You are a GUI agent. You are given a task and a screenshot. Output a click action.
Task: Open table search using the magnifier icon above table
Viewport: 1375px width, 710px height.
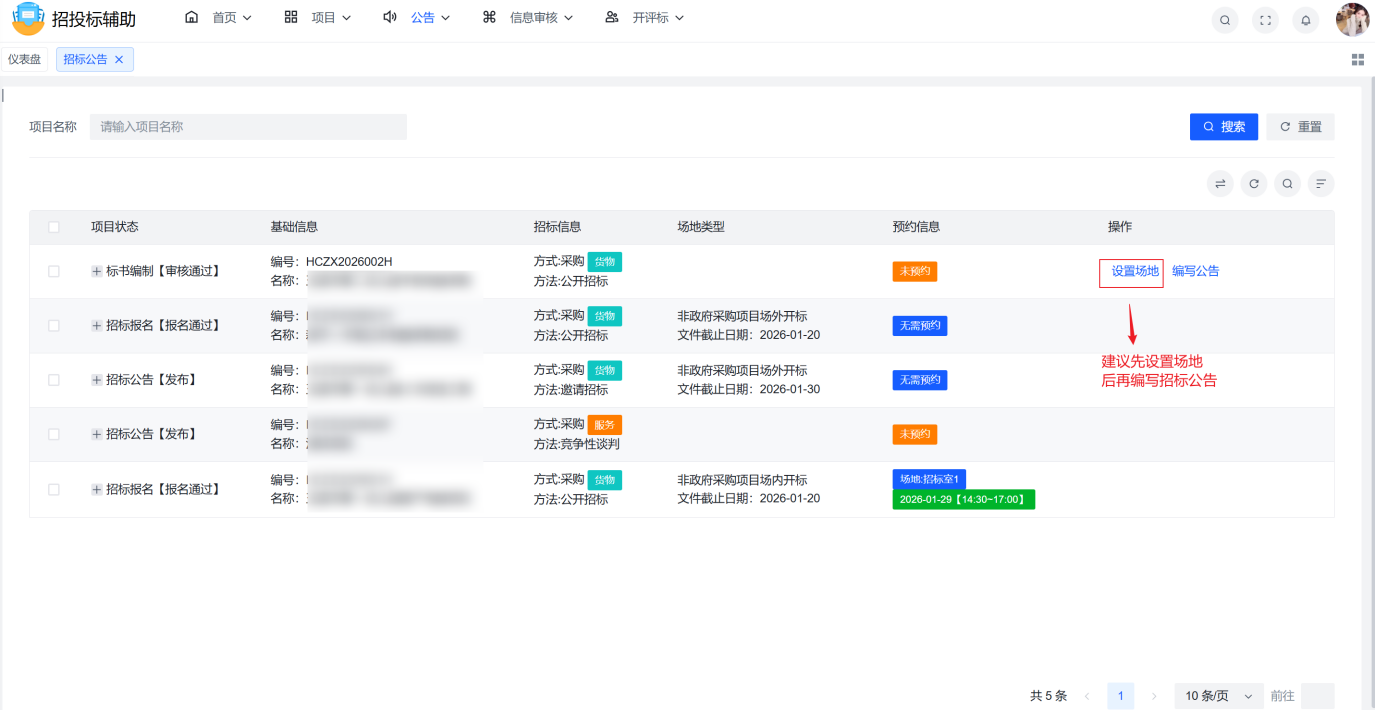1287,183
